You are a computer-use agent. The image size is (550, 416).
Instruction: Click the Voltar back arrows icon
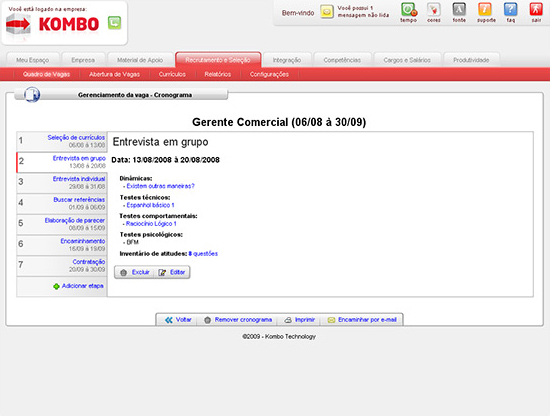169,320
